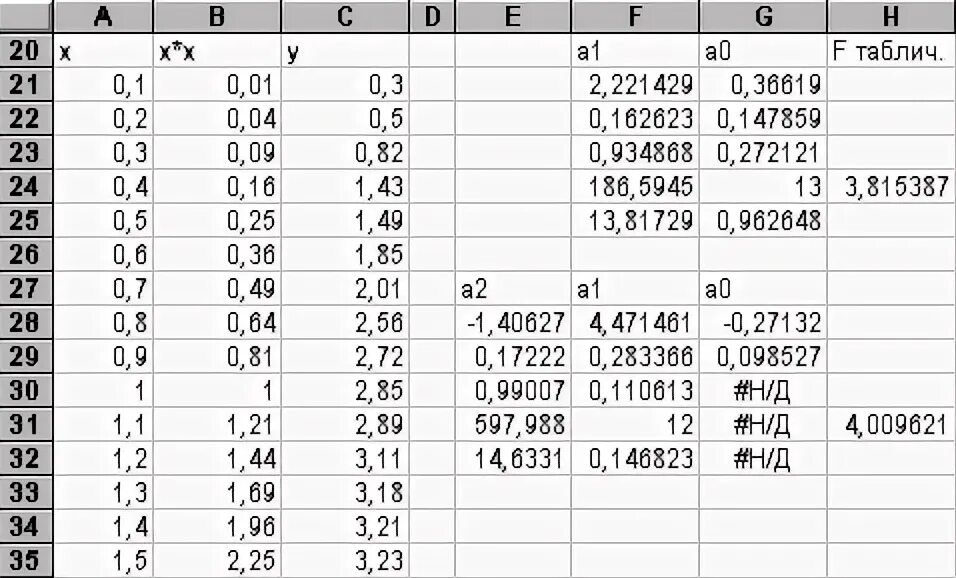Screen dimensions: 956x578
Task: Select cell with value 186,5945
Action: [635, 187]
